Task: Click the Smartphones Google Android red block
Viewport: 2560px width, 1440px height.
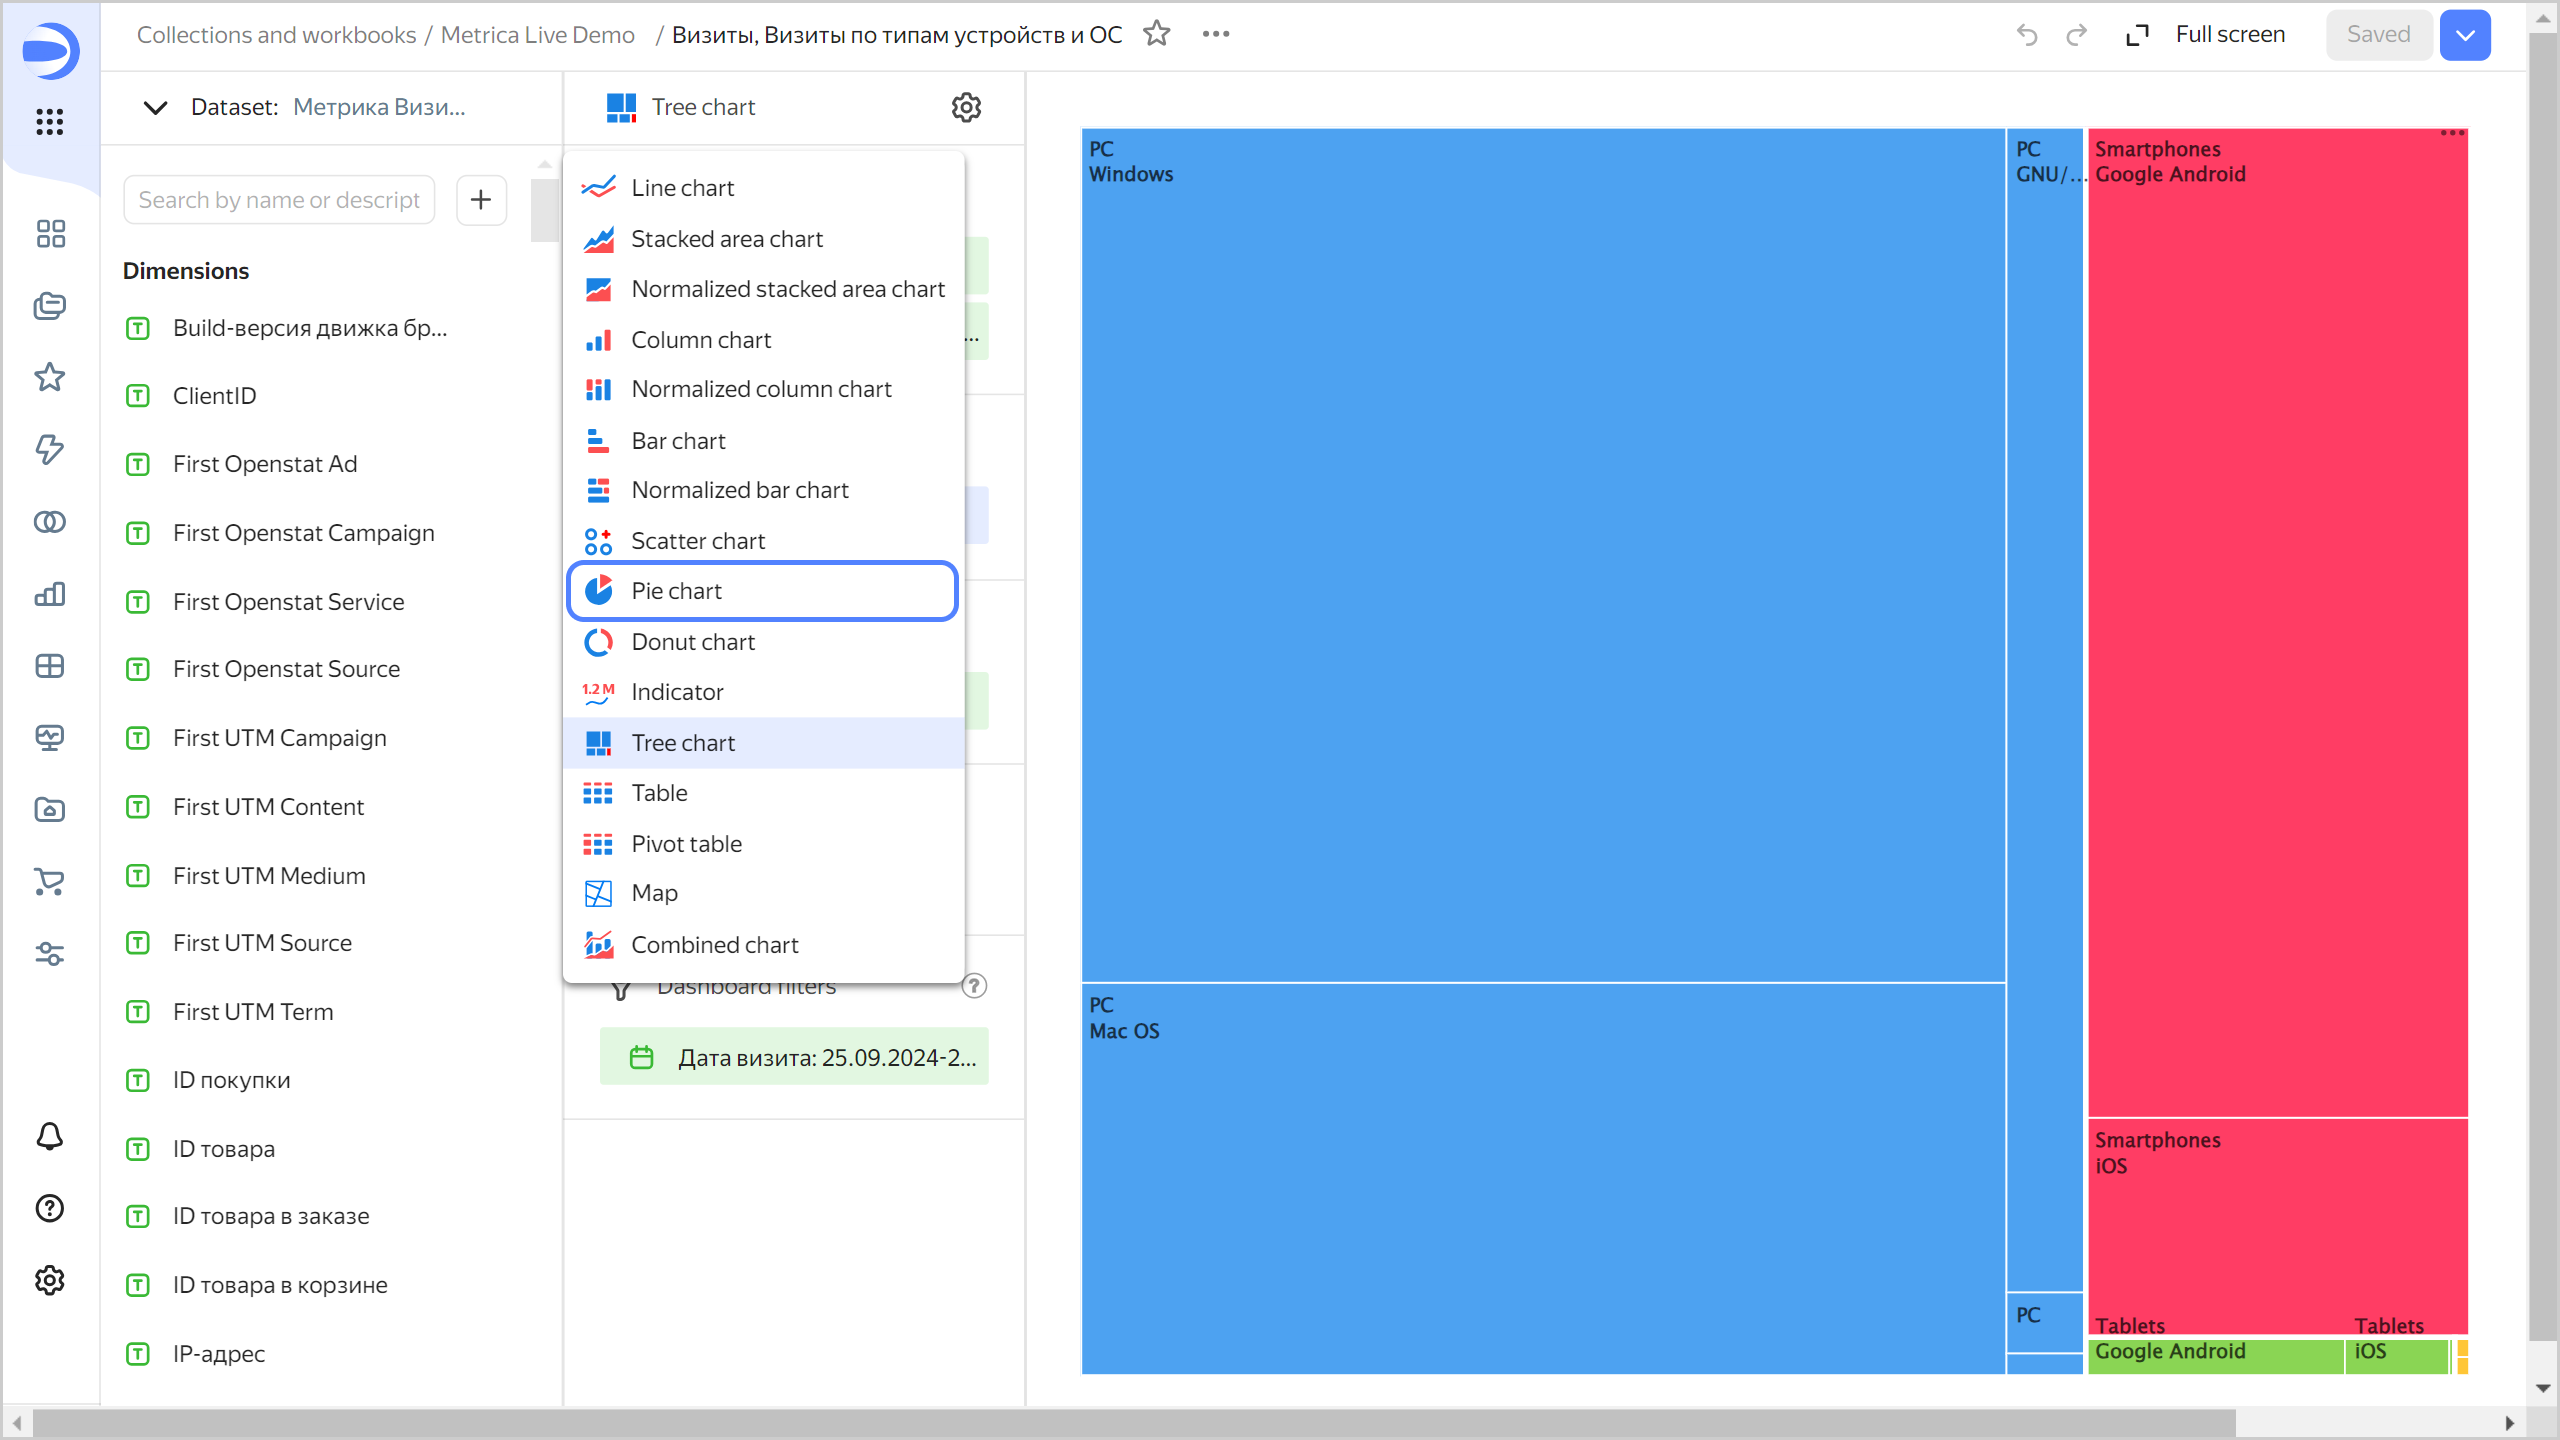Action: click(2277, 620)
